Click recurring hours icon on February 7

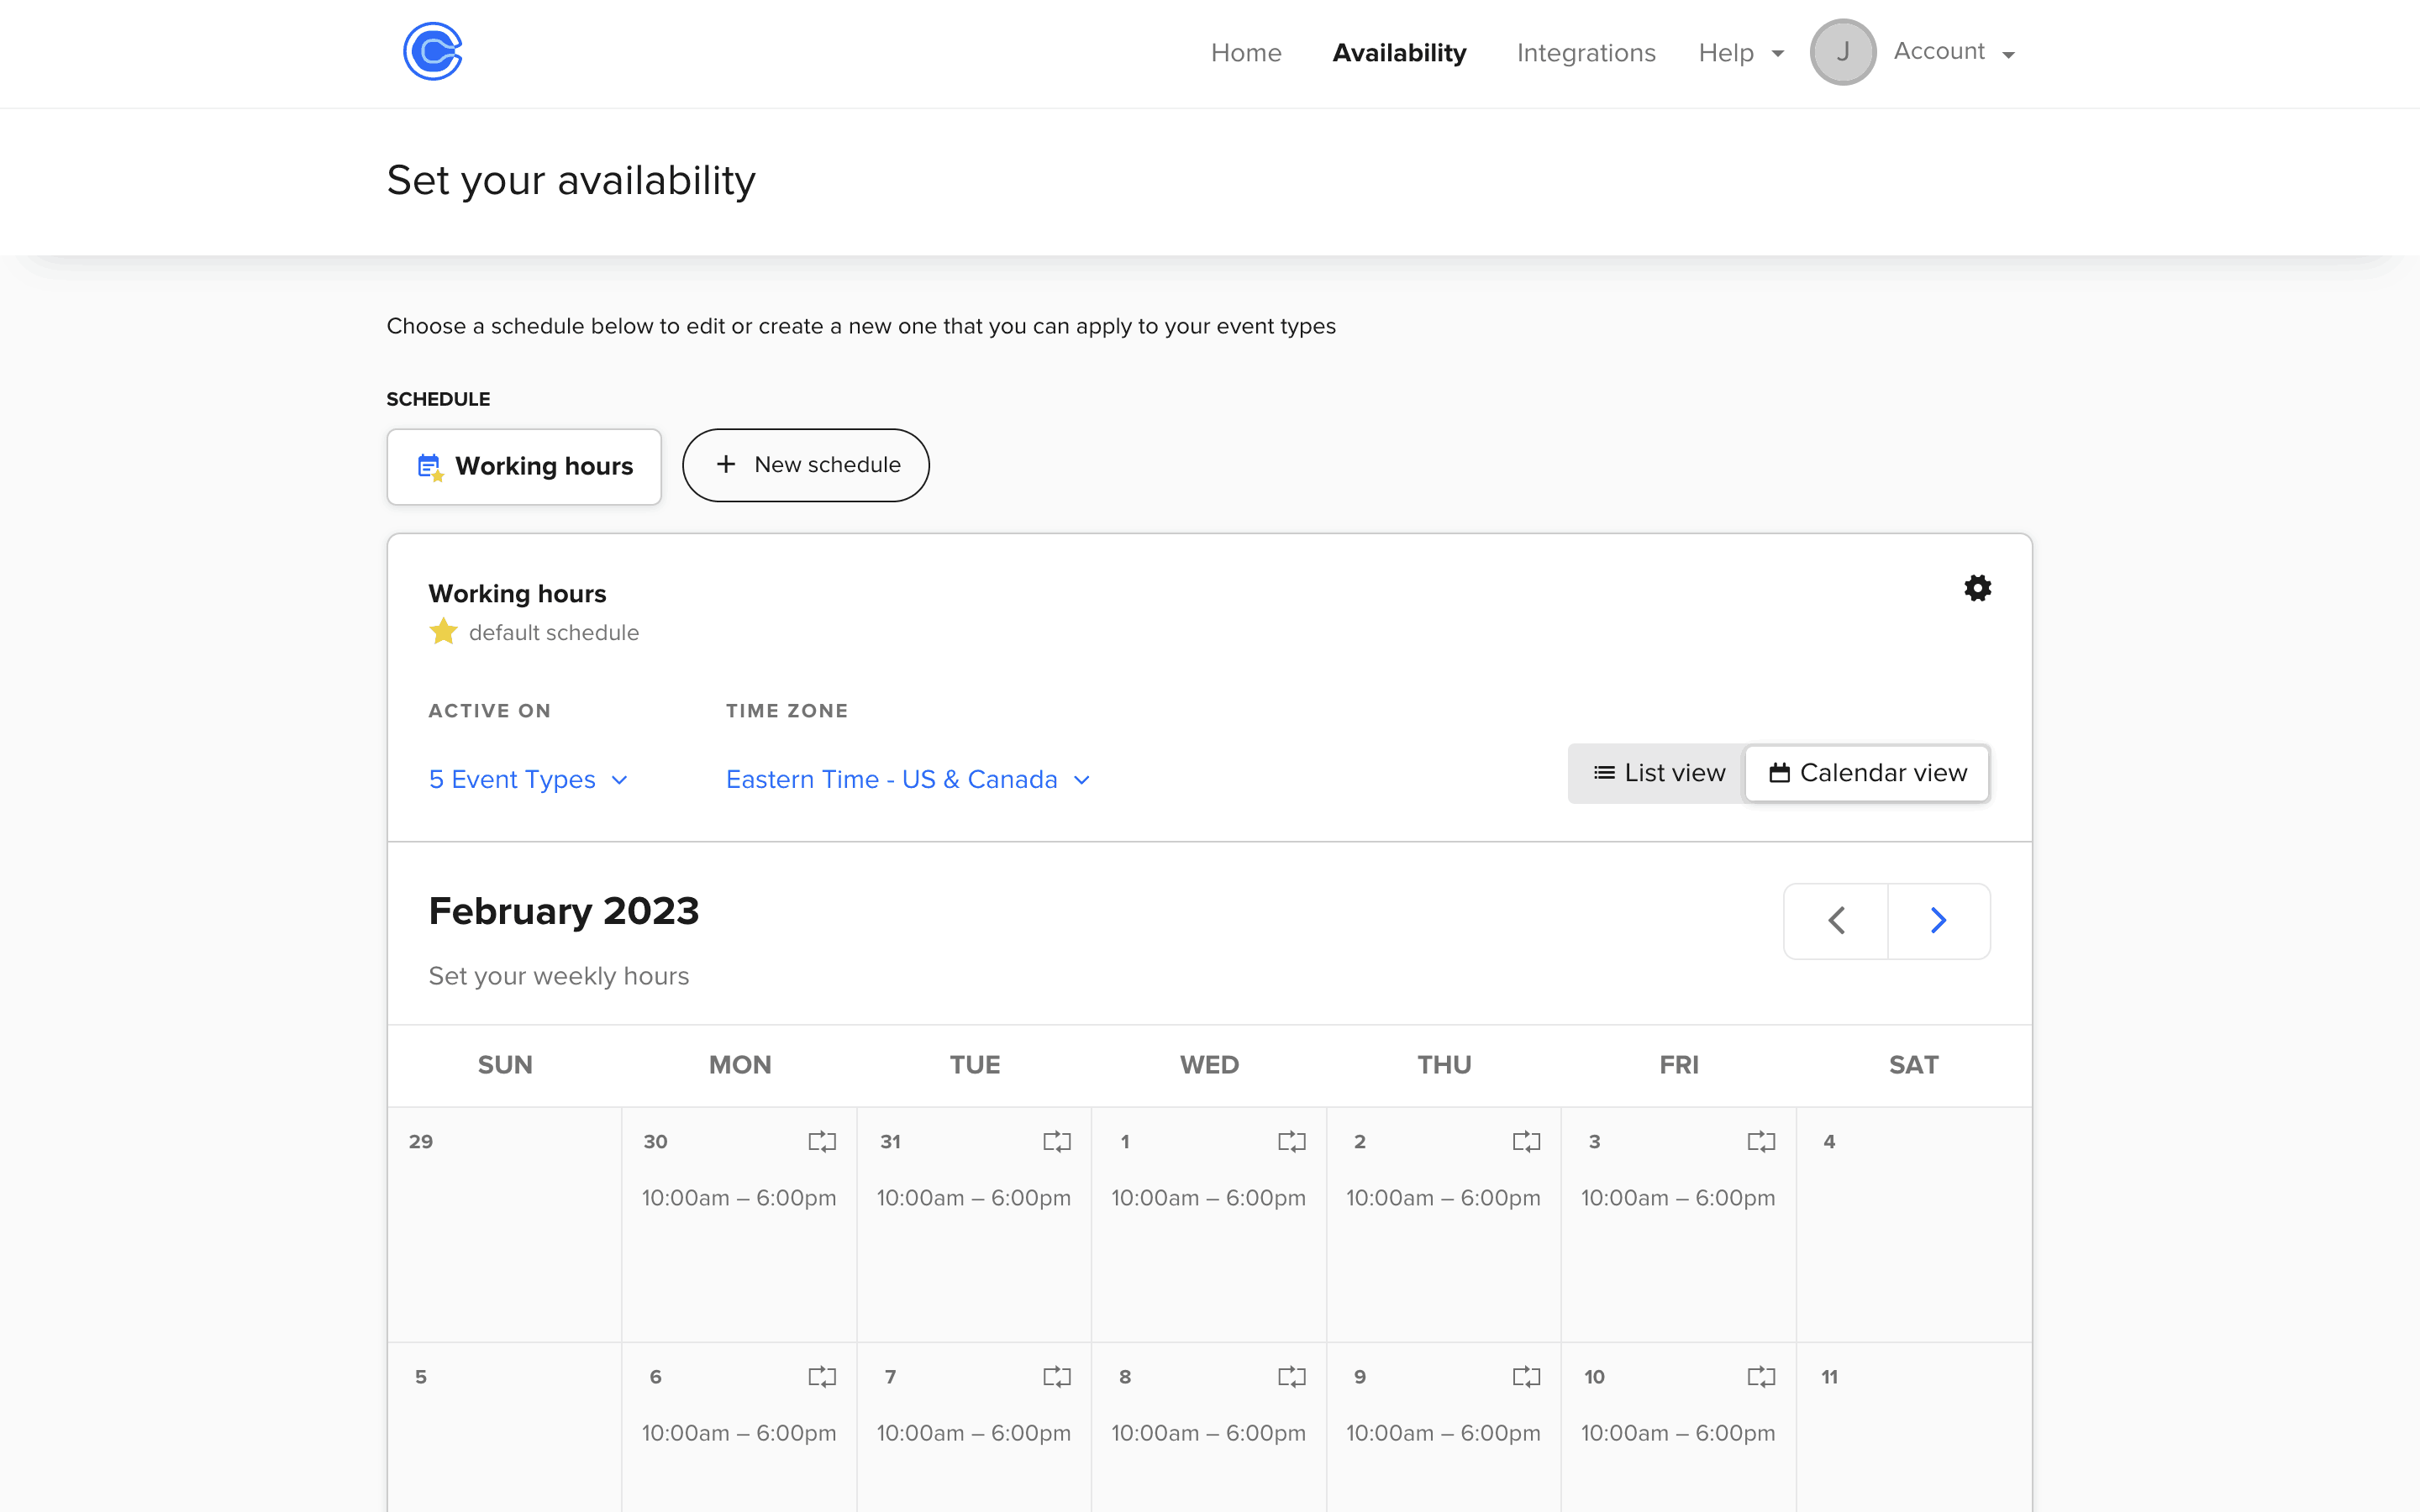coord(1056,1377)
